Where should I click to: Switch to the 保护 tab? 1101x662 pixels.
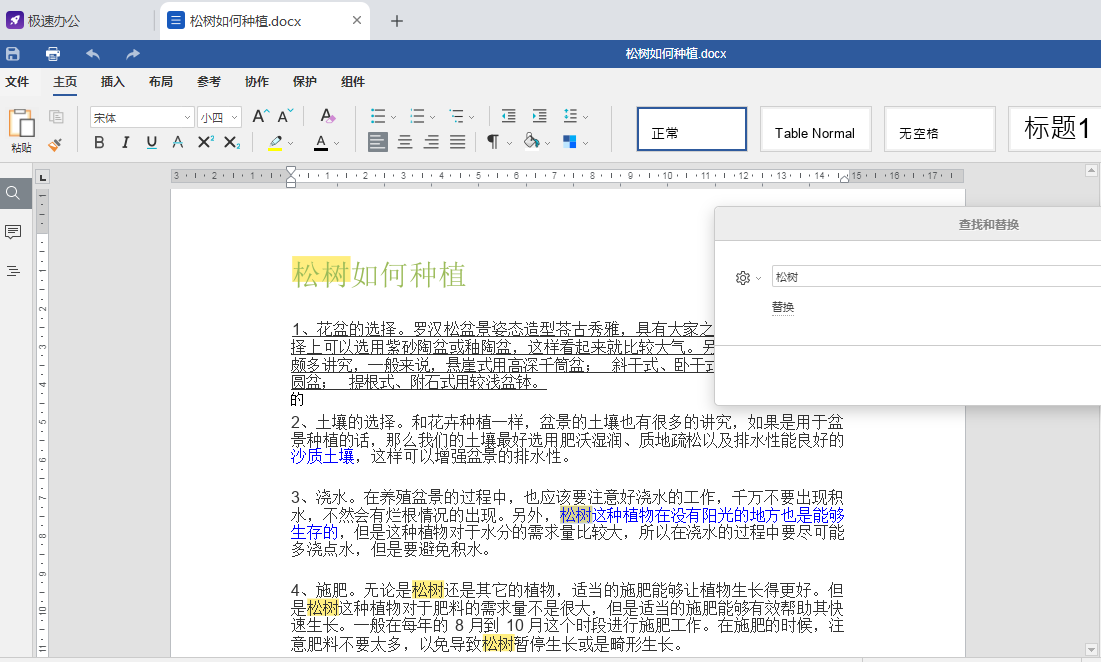click(305, 82)
